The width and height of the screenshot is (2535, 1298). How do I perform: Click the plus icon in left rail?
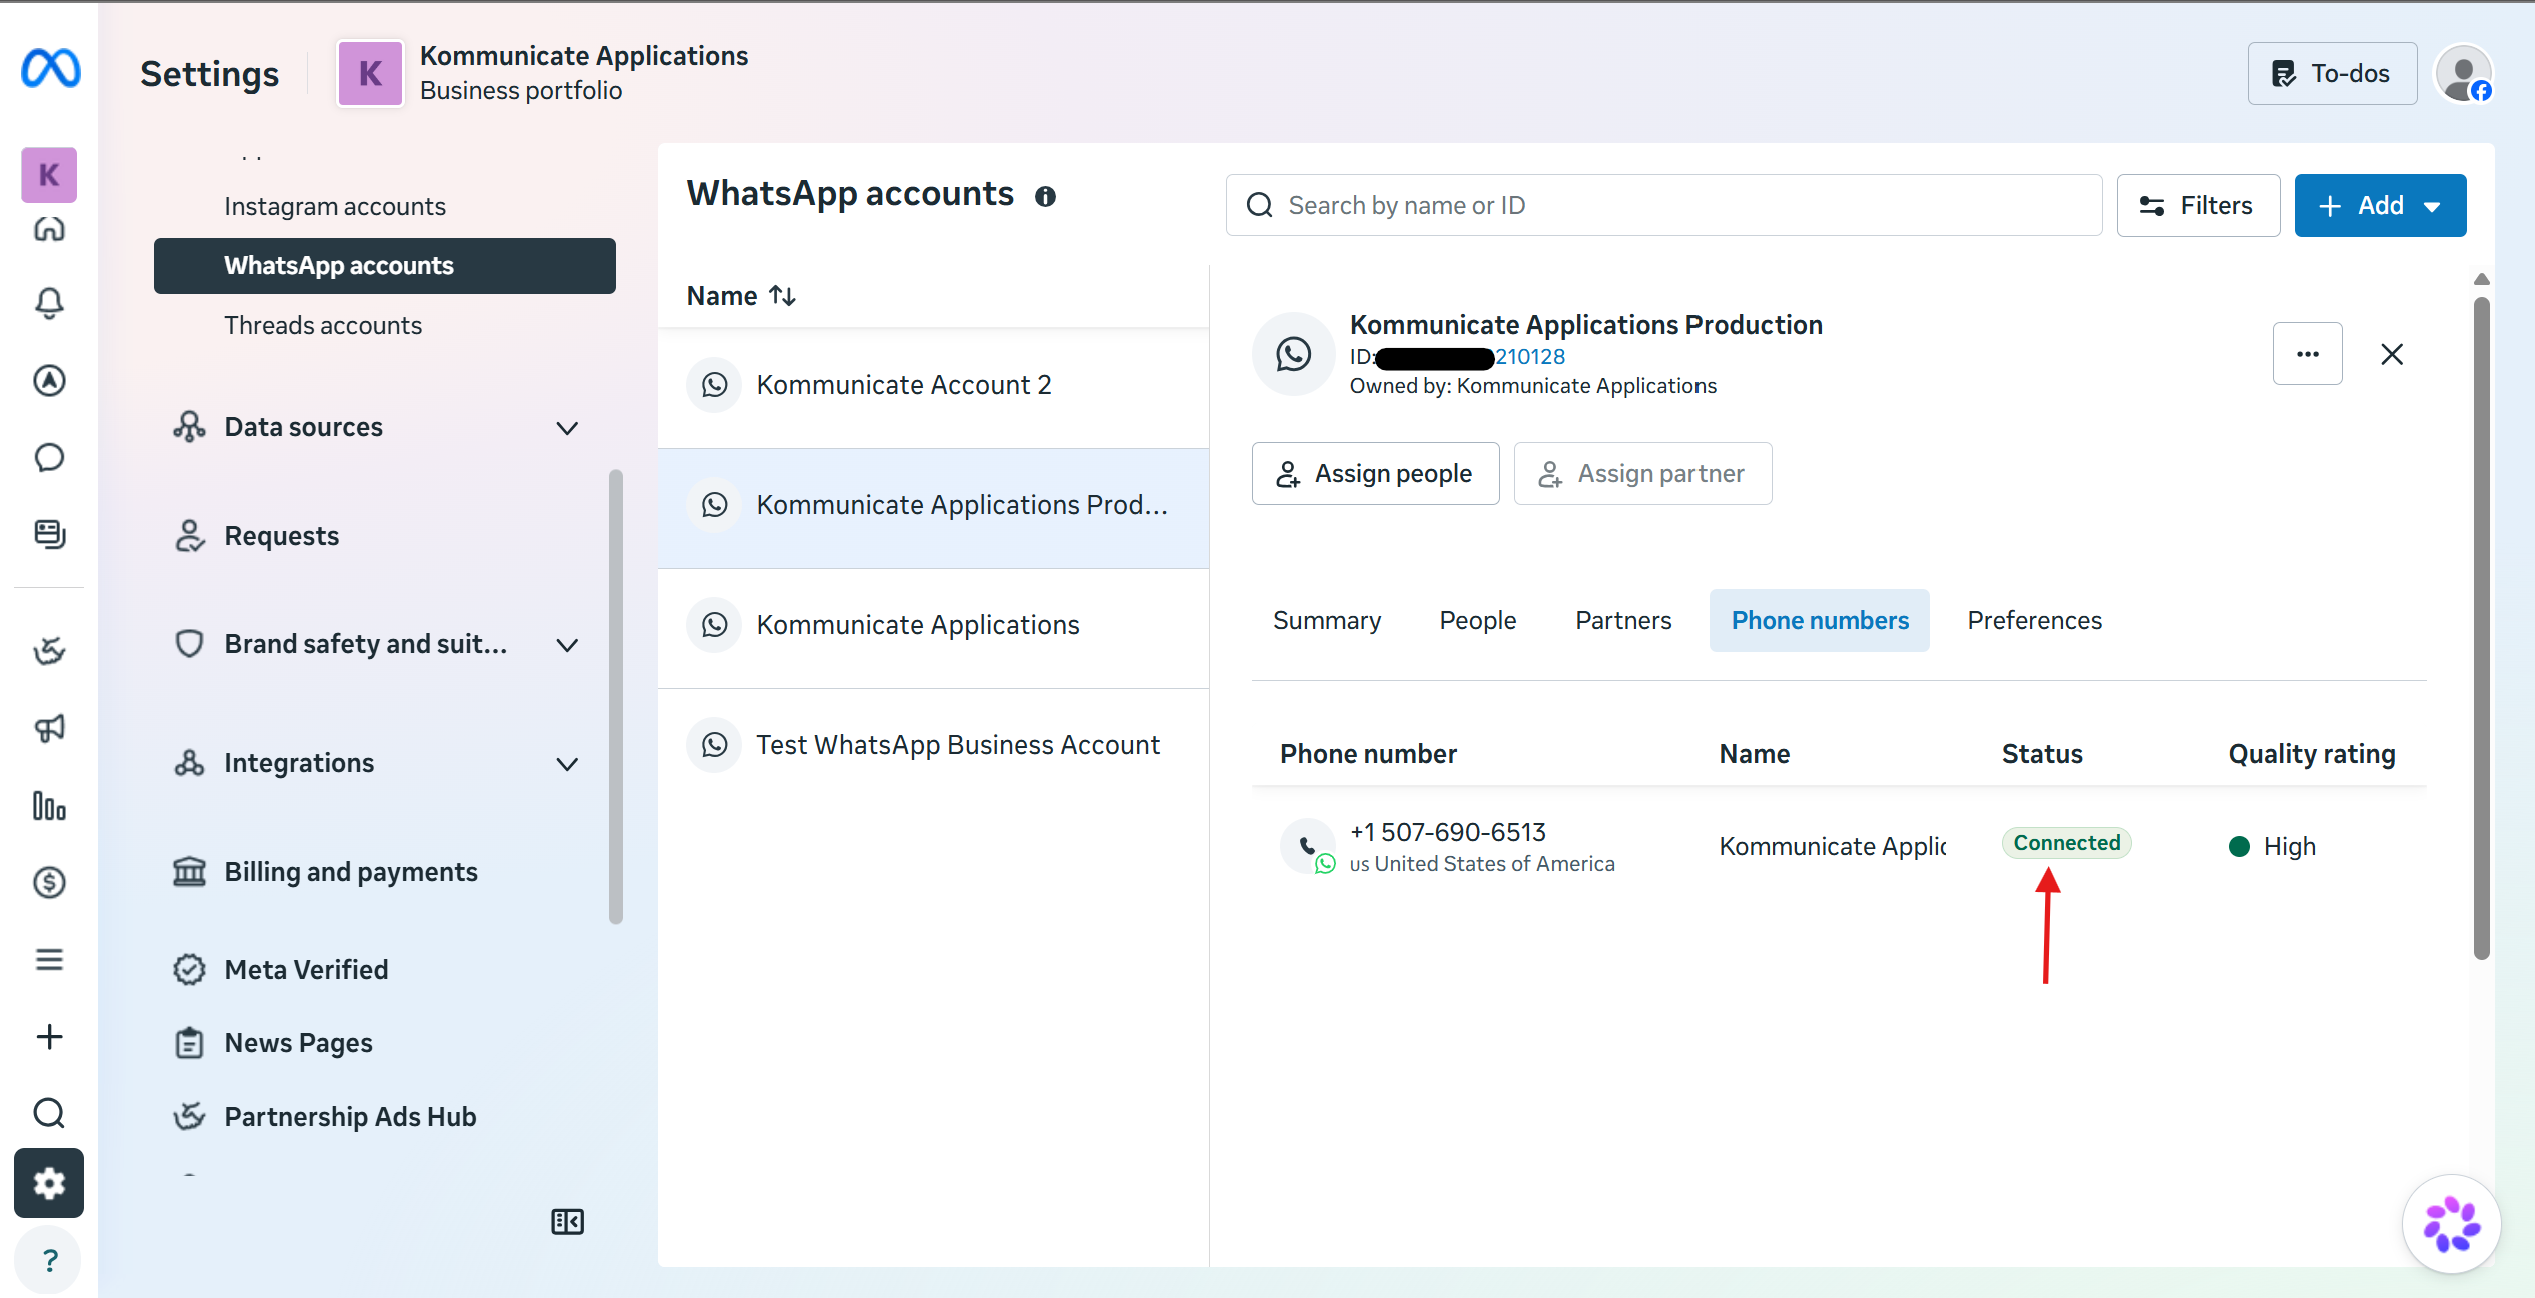click(49, 1037)
